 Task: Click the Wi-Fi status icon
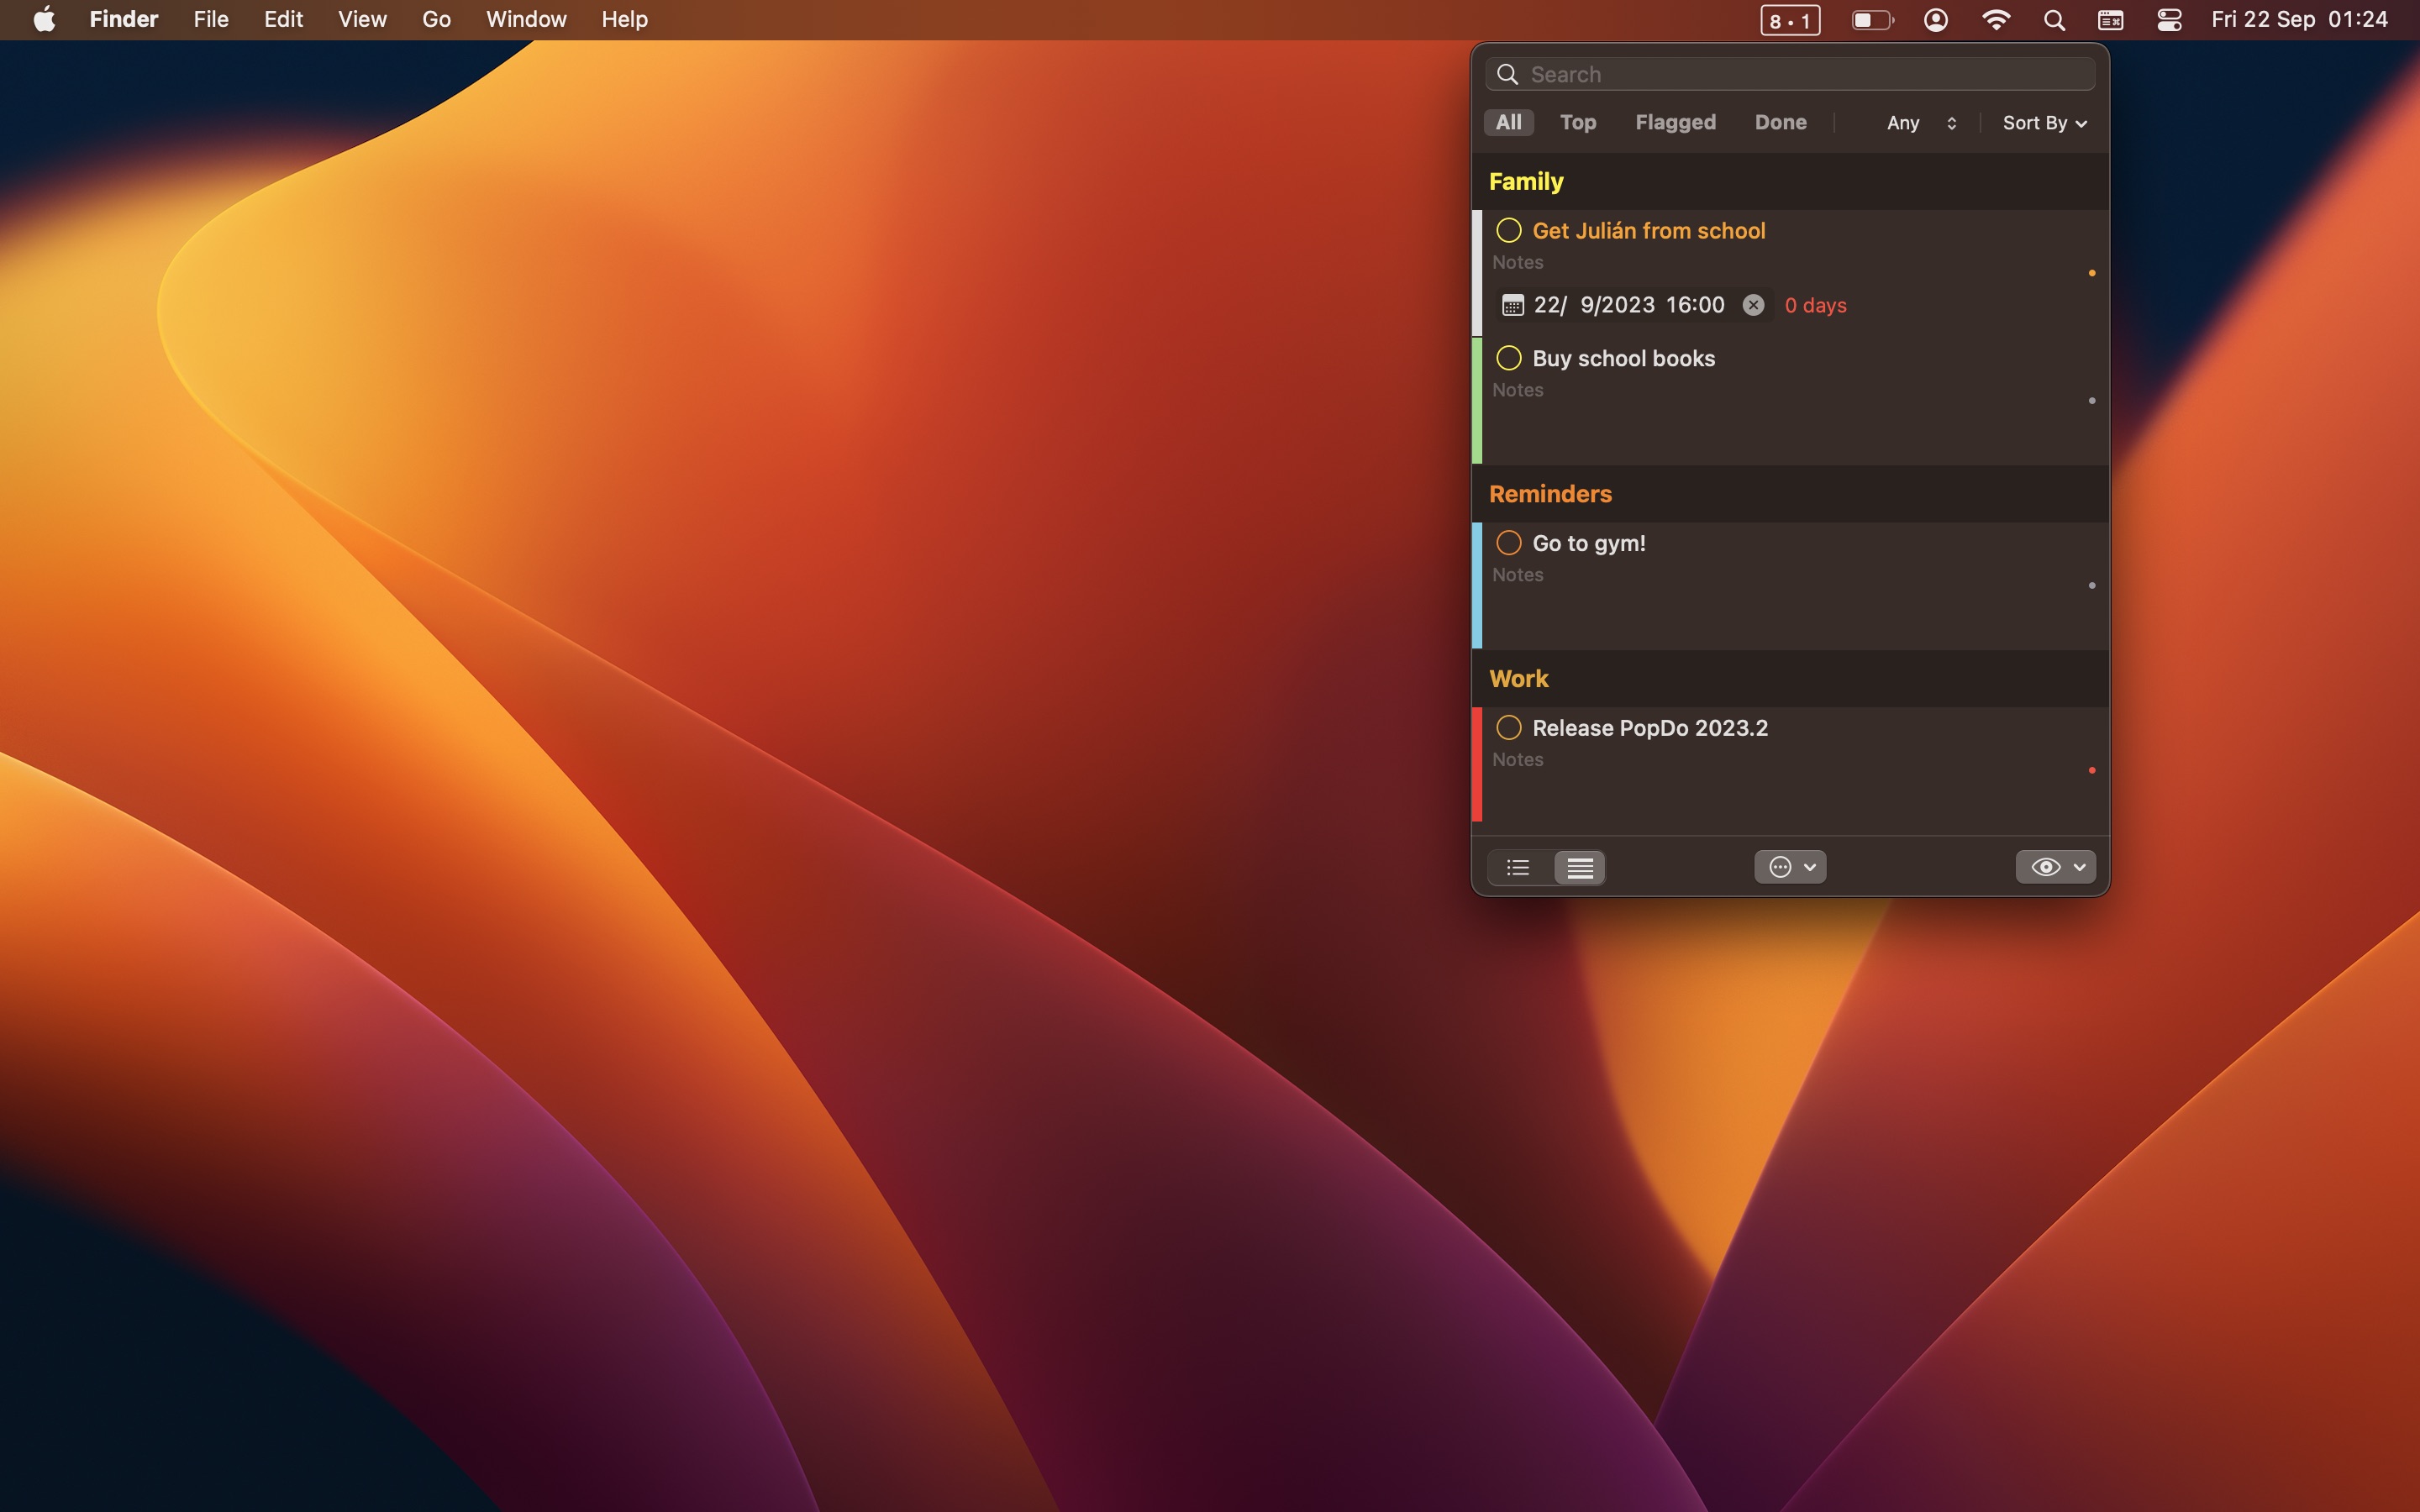tap(1995, 20)
